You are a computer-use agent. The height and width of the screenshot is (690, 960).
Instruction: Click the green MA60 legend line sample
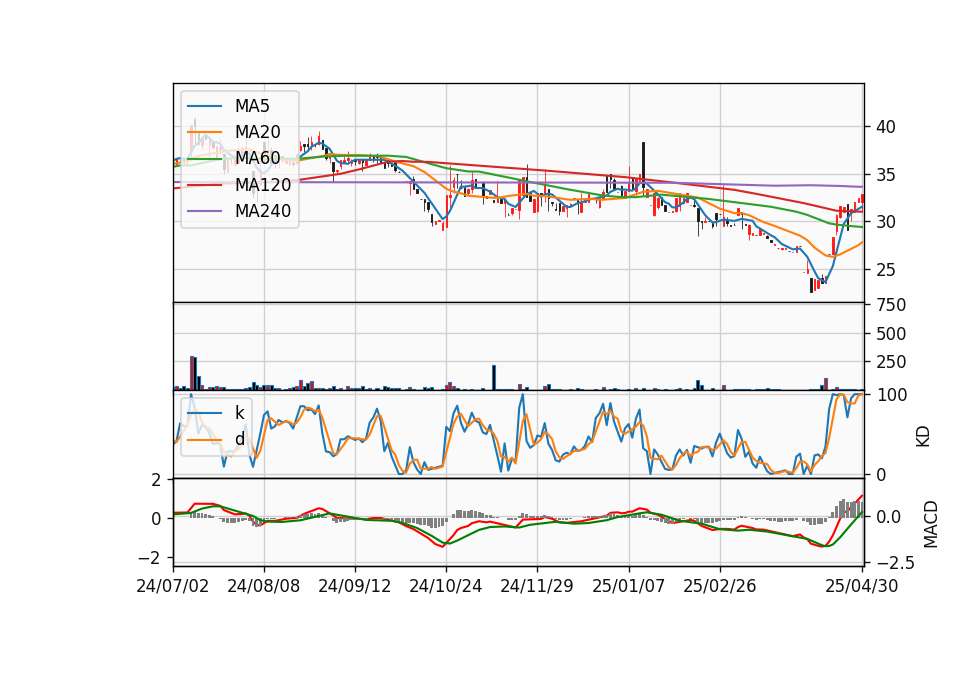pos(204,159)
